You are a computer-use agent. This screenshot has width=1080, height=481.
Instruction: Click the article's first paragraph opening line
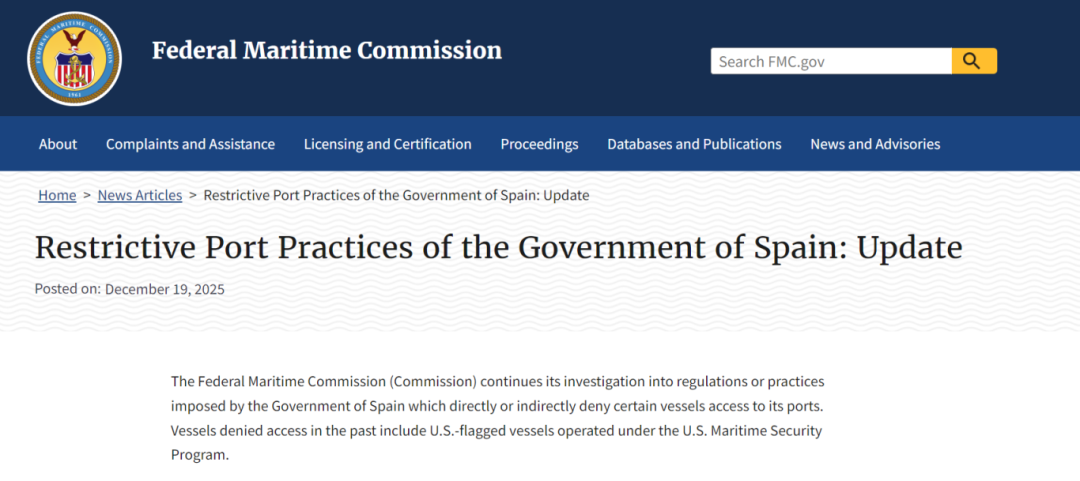click(497, 382)
